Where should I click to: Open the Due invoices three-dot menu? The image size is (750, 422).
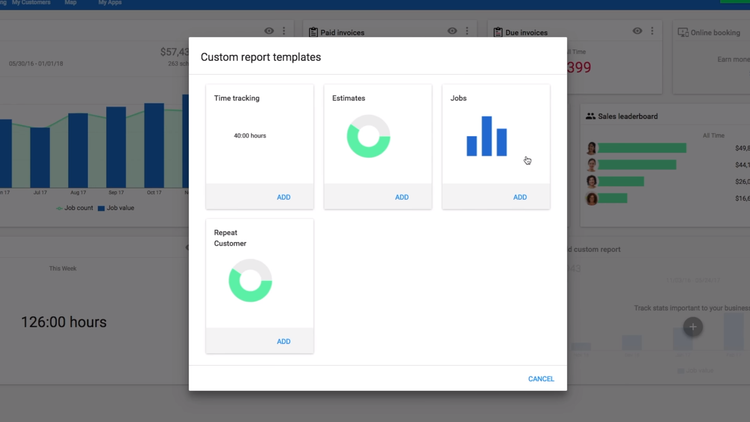pyautogui.click(x=652, y=31)
